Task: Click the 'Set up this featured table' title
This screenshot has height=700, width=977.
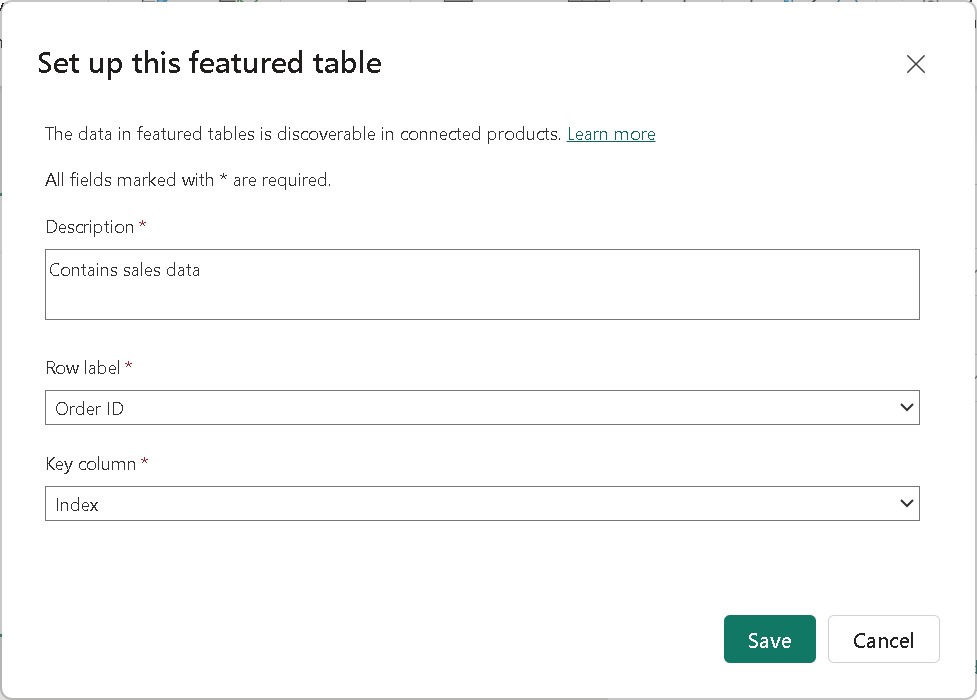Action: [x=209, y=63]
